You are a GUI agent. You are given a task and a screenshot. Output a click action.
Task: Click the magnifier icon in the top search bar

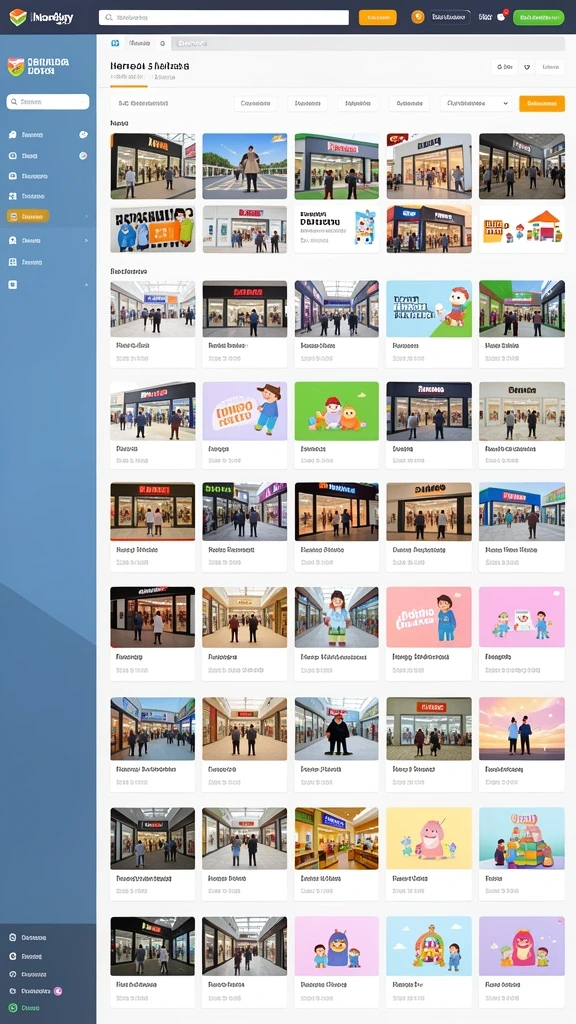[x=109, y=18]
